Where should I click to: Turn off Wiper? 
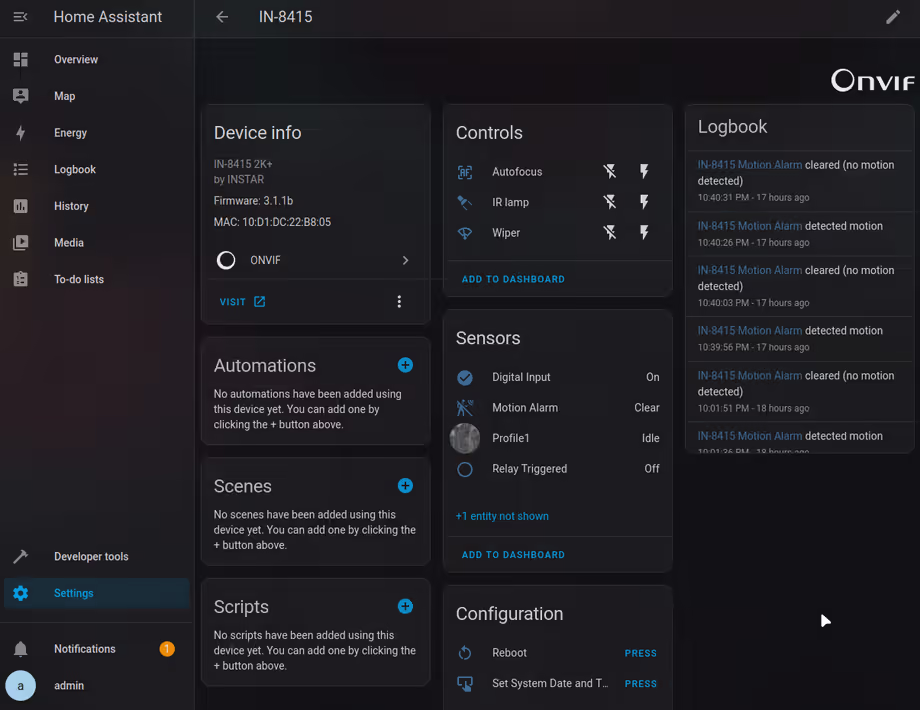click(610, 232)
